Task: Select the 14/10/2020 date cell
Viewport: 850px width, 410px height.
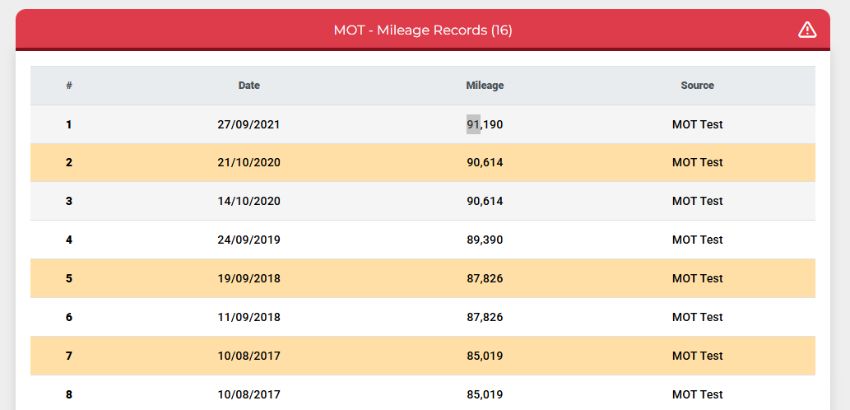Action: (249, 201)
